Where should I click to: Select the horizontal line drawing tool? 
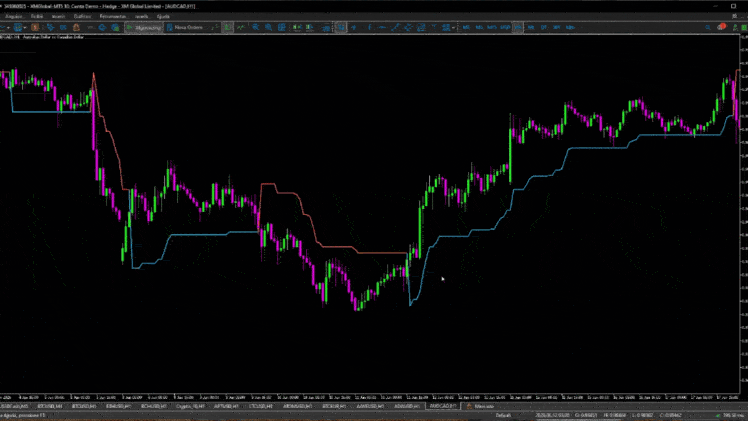coord(382,27)
